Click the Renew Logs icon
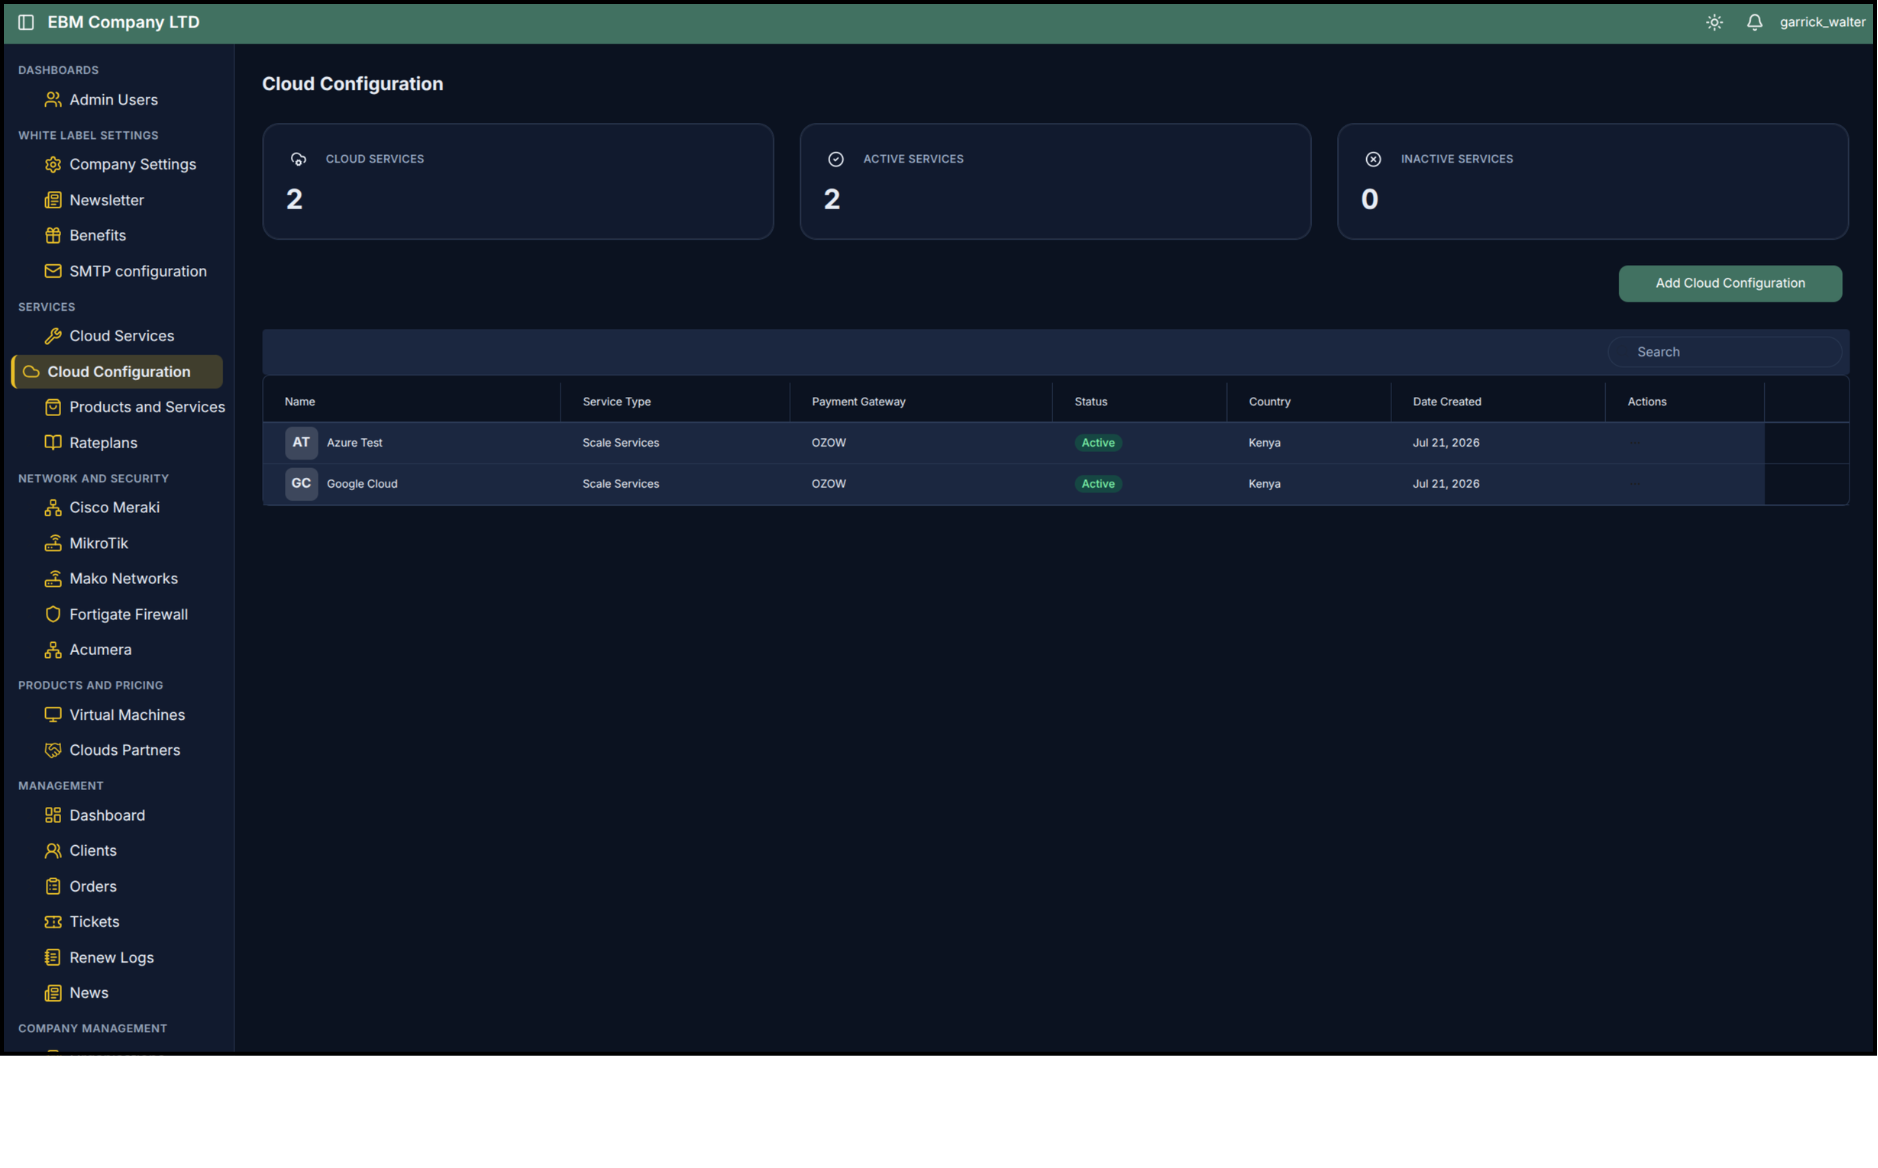This screenshot has height=1168, width=1878. (53, 957)
